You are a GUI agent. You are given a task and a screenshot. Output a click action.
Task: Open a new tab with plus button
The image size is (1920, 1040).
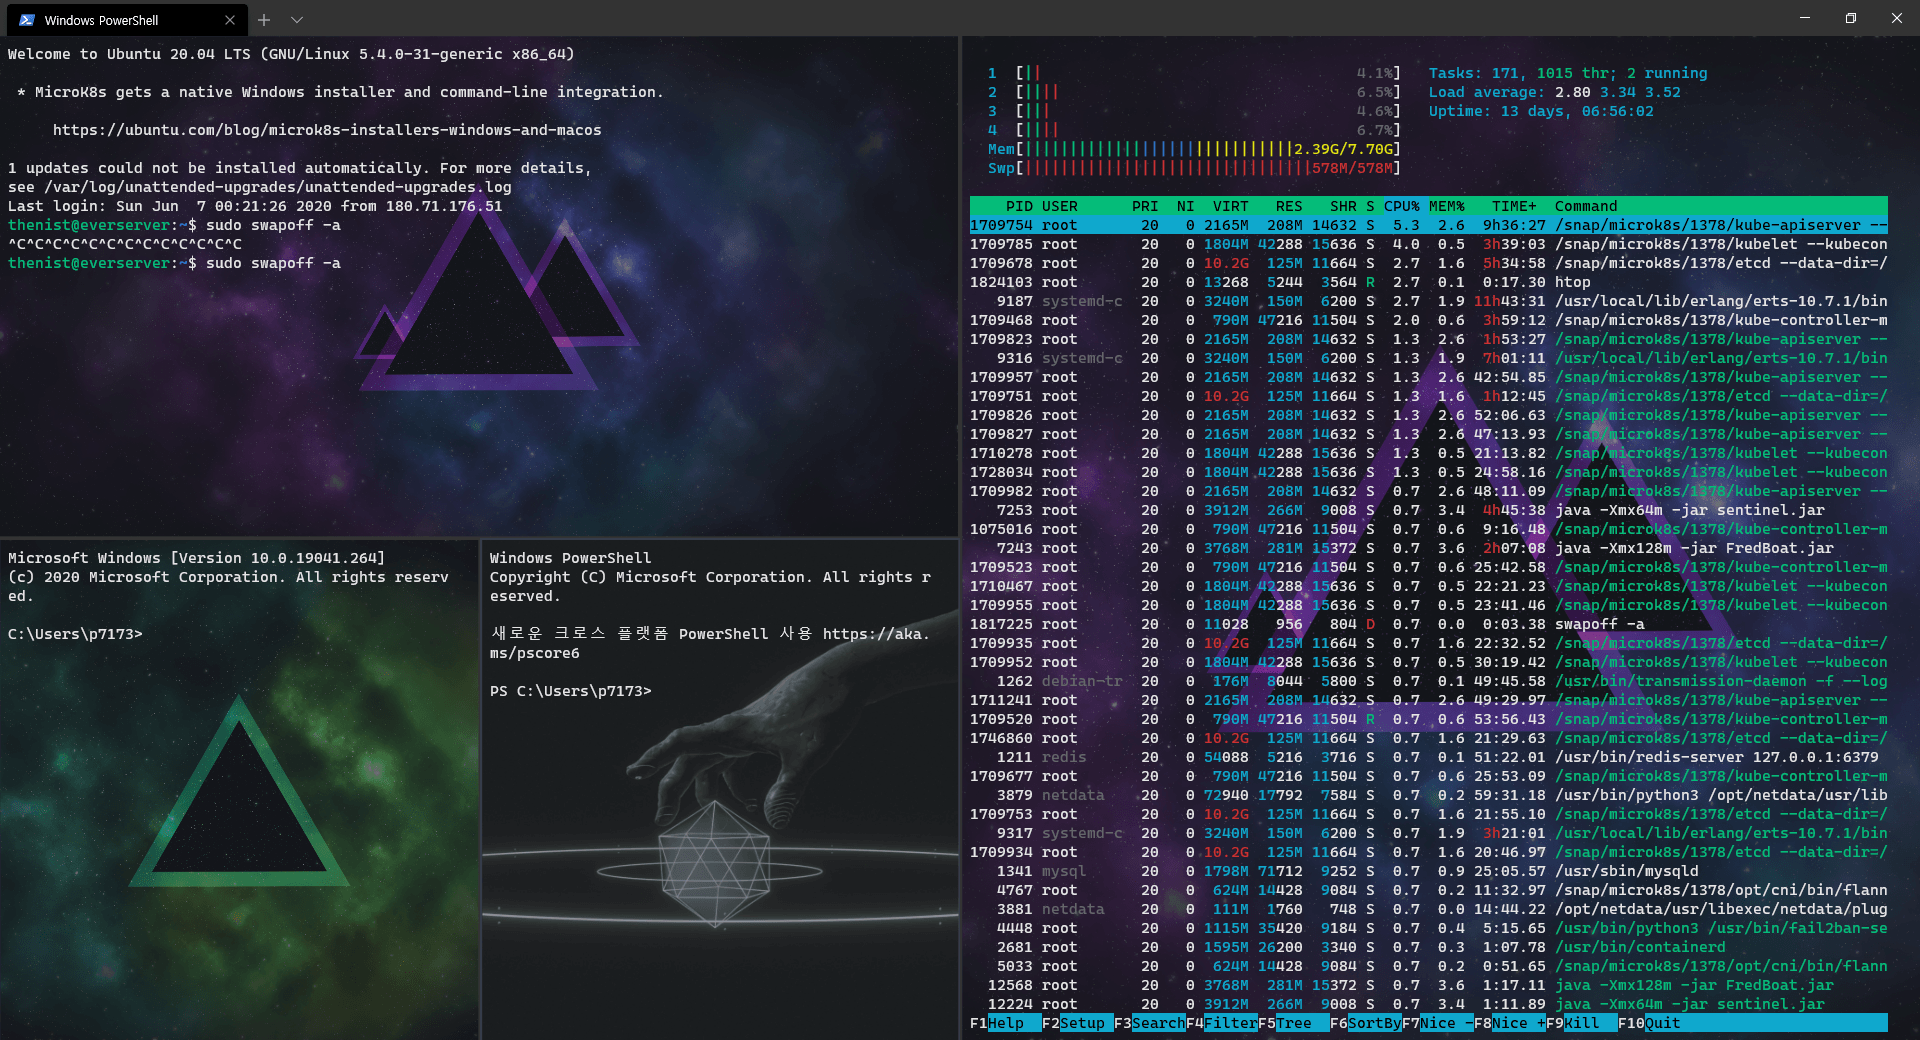pyautogui.click(x=264, y=20)
